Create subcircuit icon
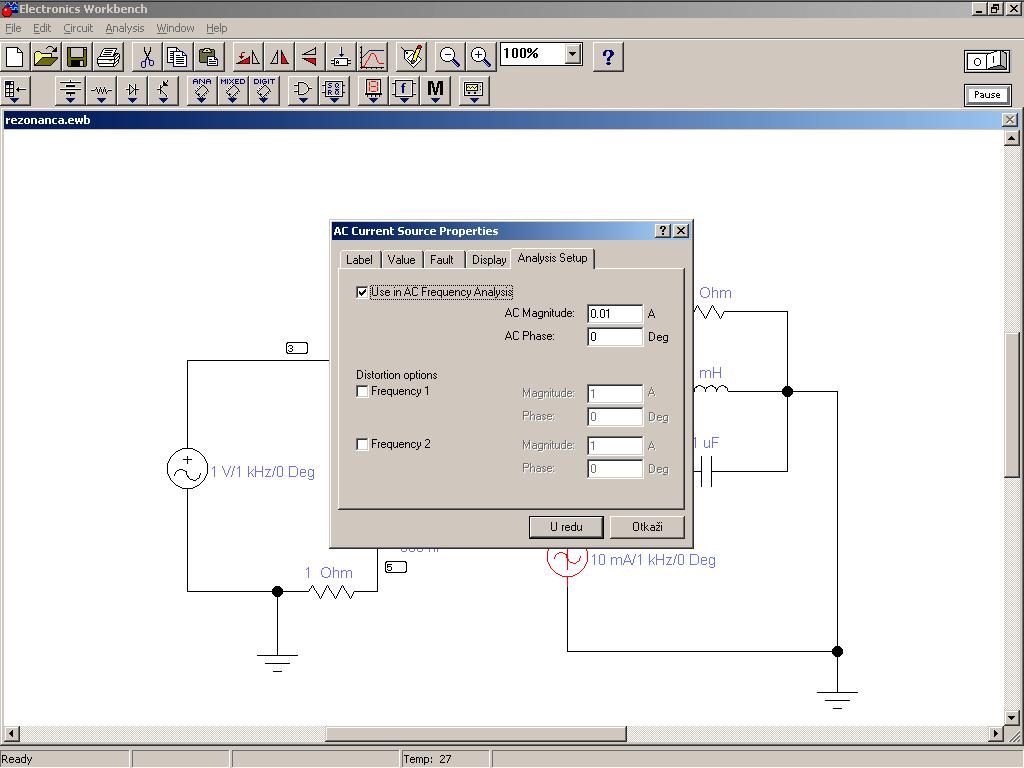Image resolution: width=1024 pixels, height=768 pixels. (341, 57)
